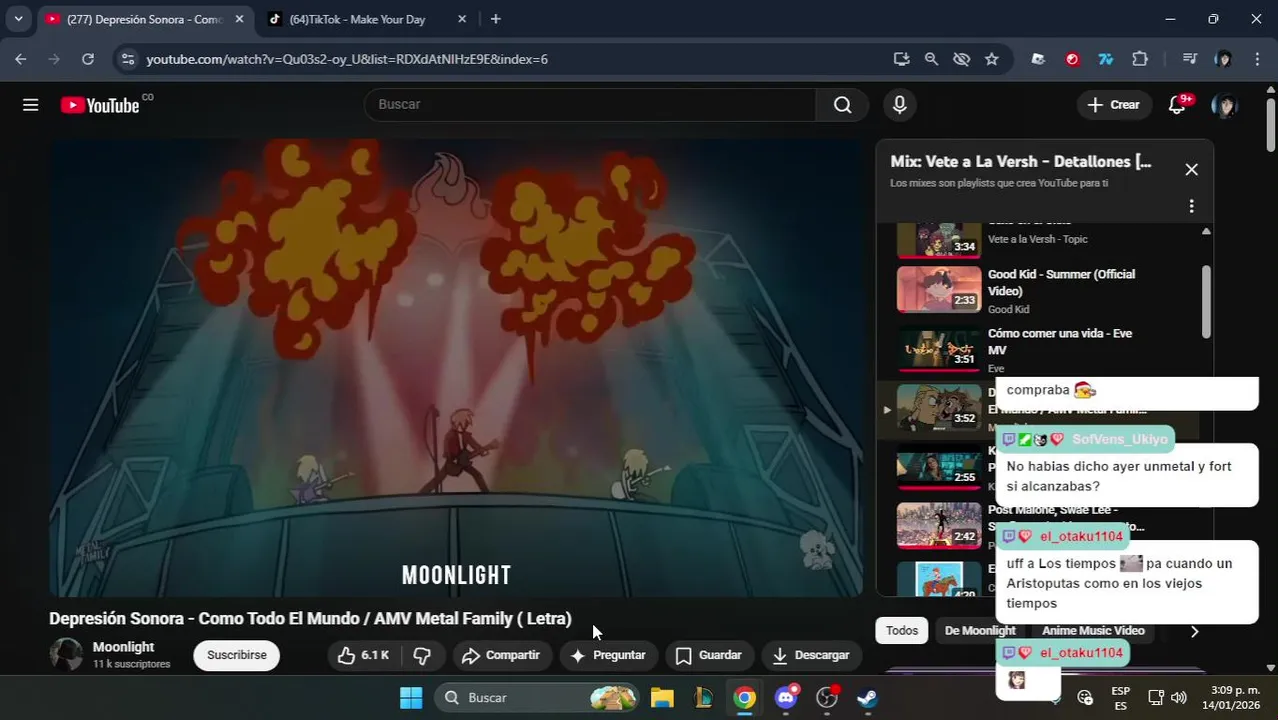This screenshot has height=720, width=1278.
Task: Open the media controls music icon
Action: (1189, 59)
